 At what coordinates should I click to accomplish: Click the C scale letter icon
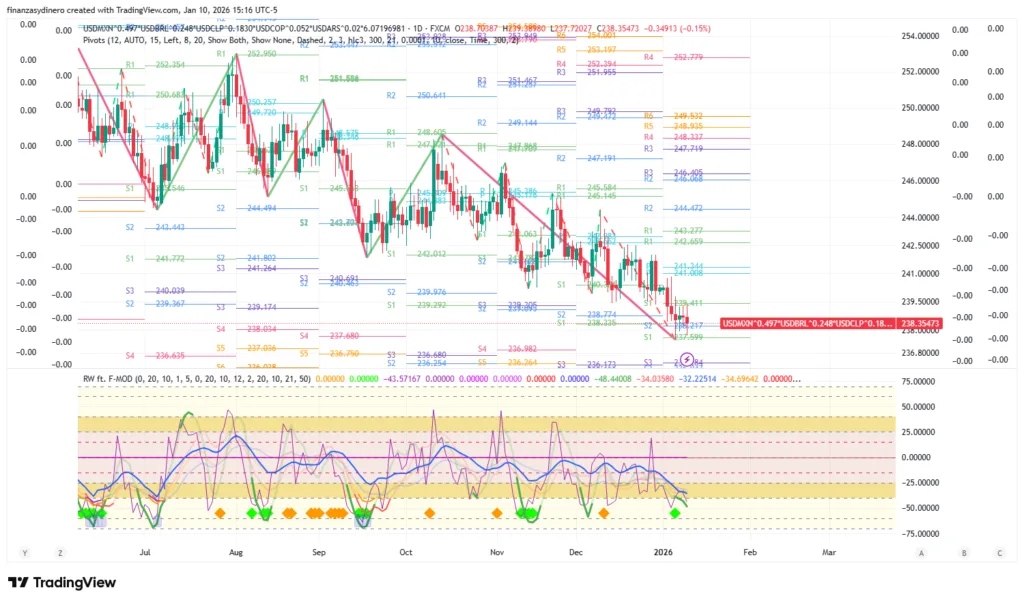(999, 552)
